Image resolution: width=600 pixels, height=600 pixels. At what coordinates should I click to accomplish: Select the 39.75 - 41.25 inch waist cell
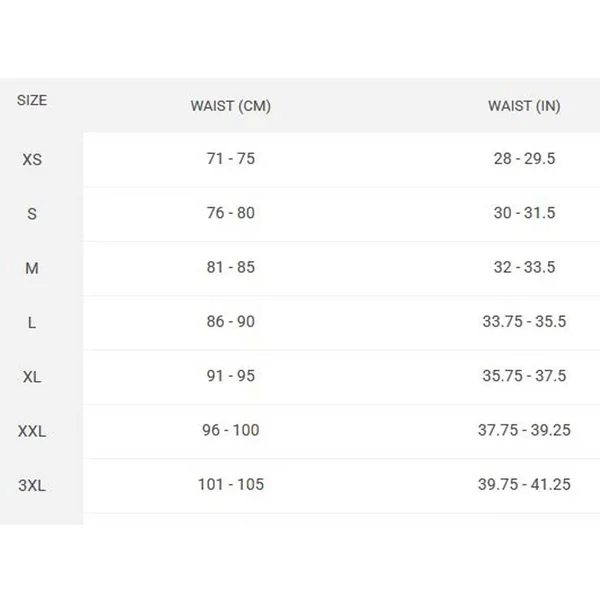pos(524,484)
